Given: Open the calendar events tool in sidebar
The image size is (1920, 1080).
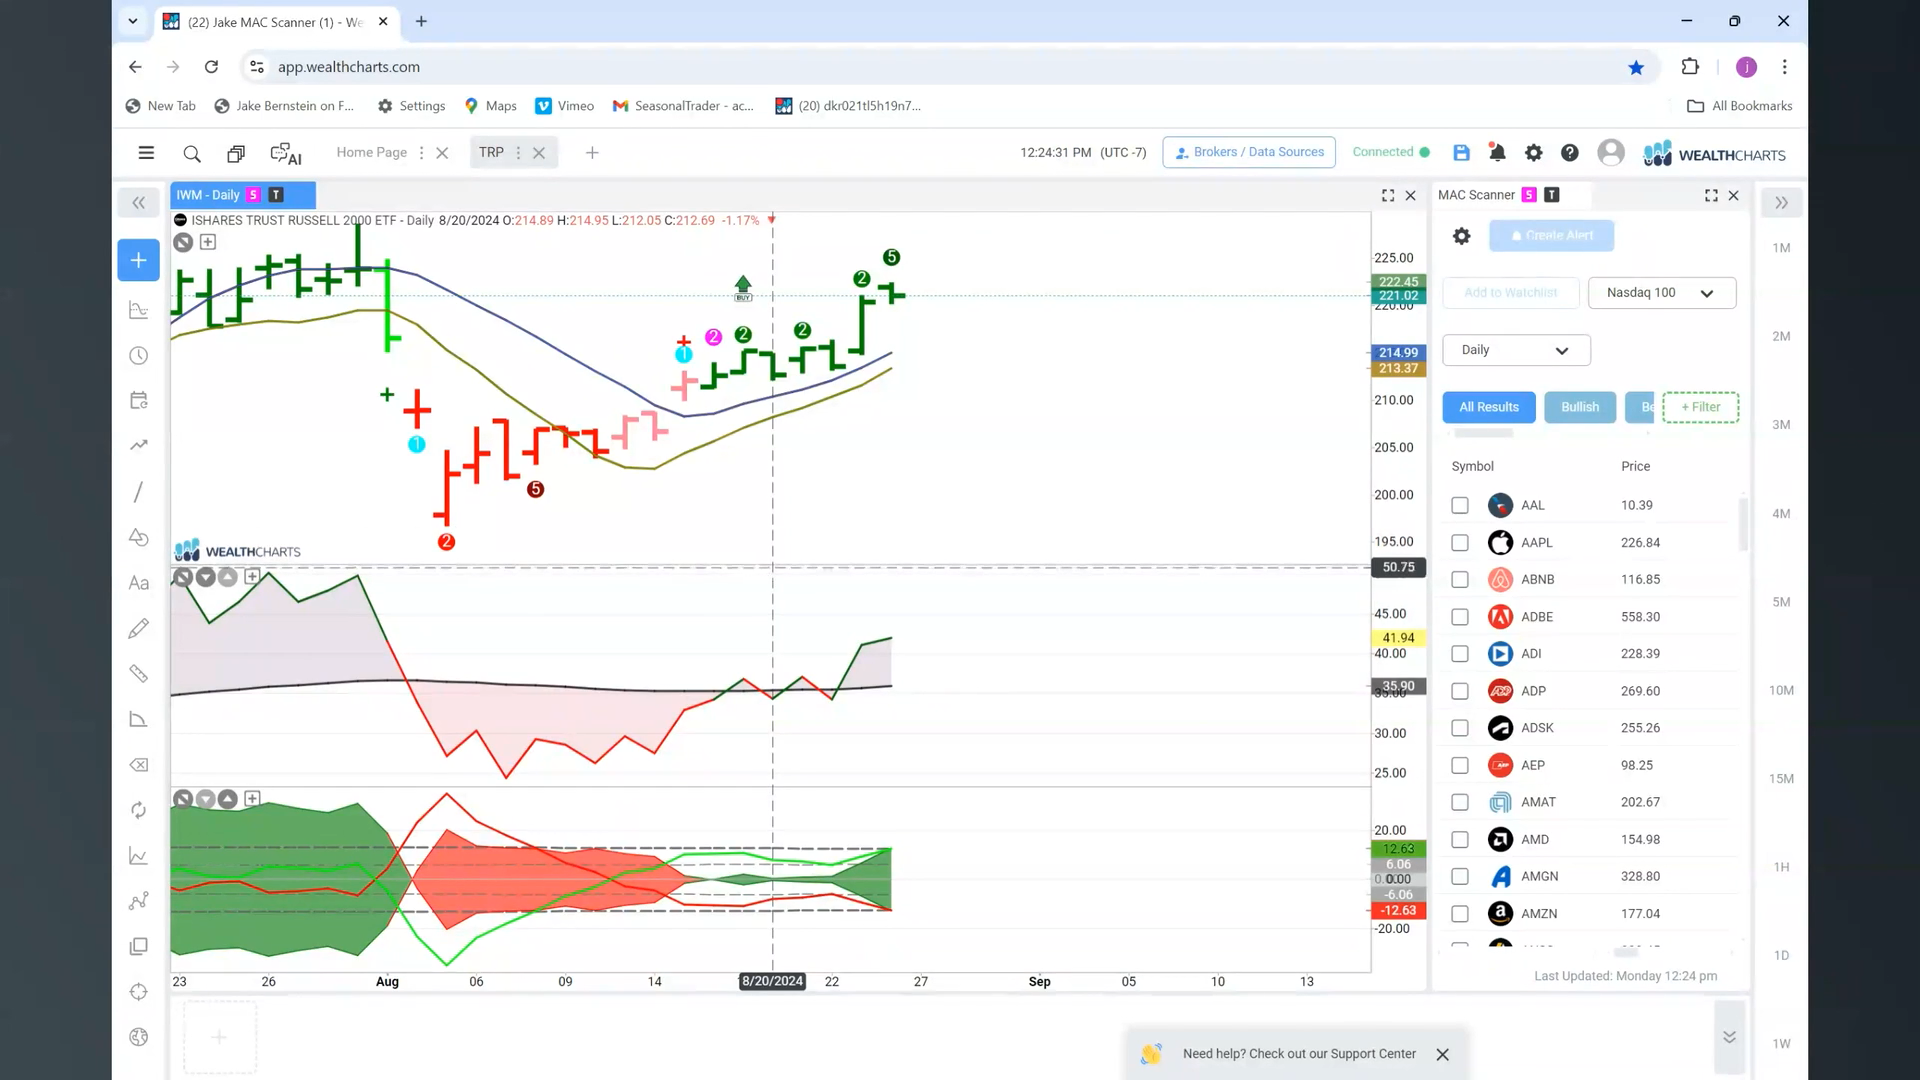Looking at the screenshot, I should coord(139,400).
